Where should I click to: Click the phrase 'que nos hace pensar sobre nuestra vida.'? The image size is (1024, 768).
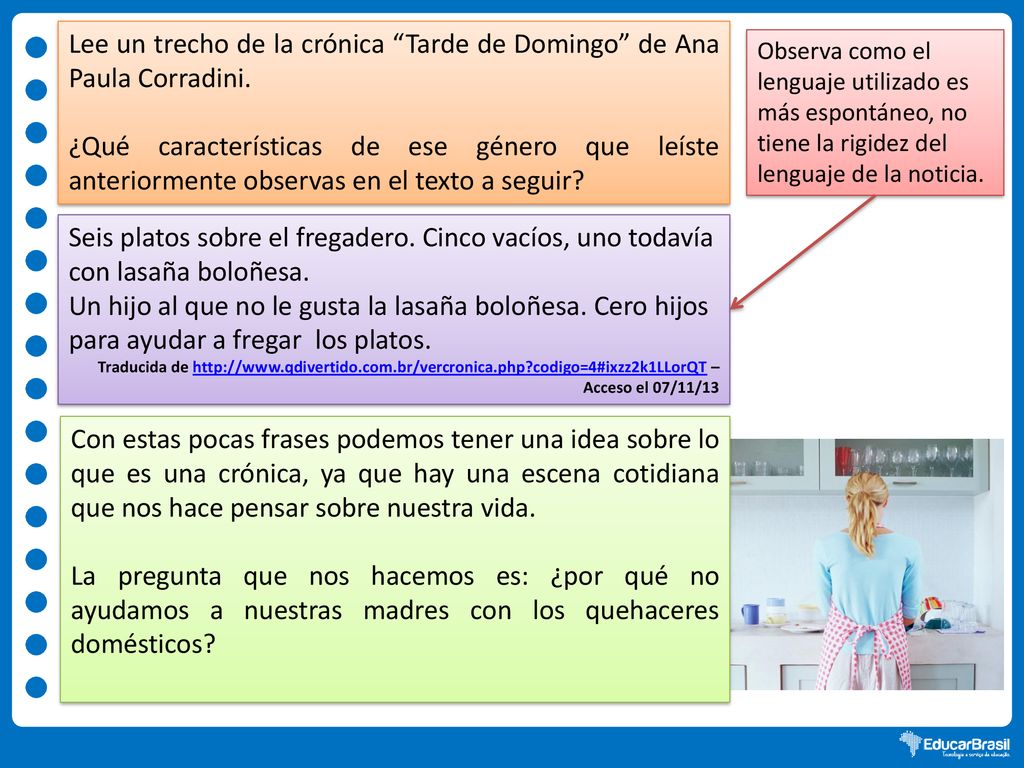[303, 508]
